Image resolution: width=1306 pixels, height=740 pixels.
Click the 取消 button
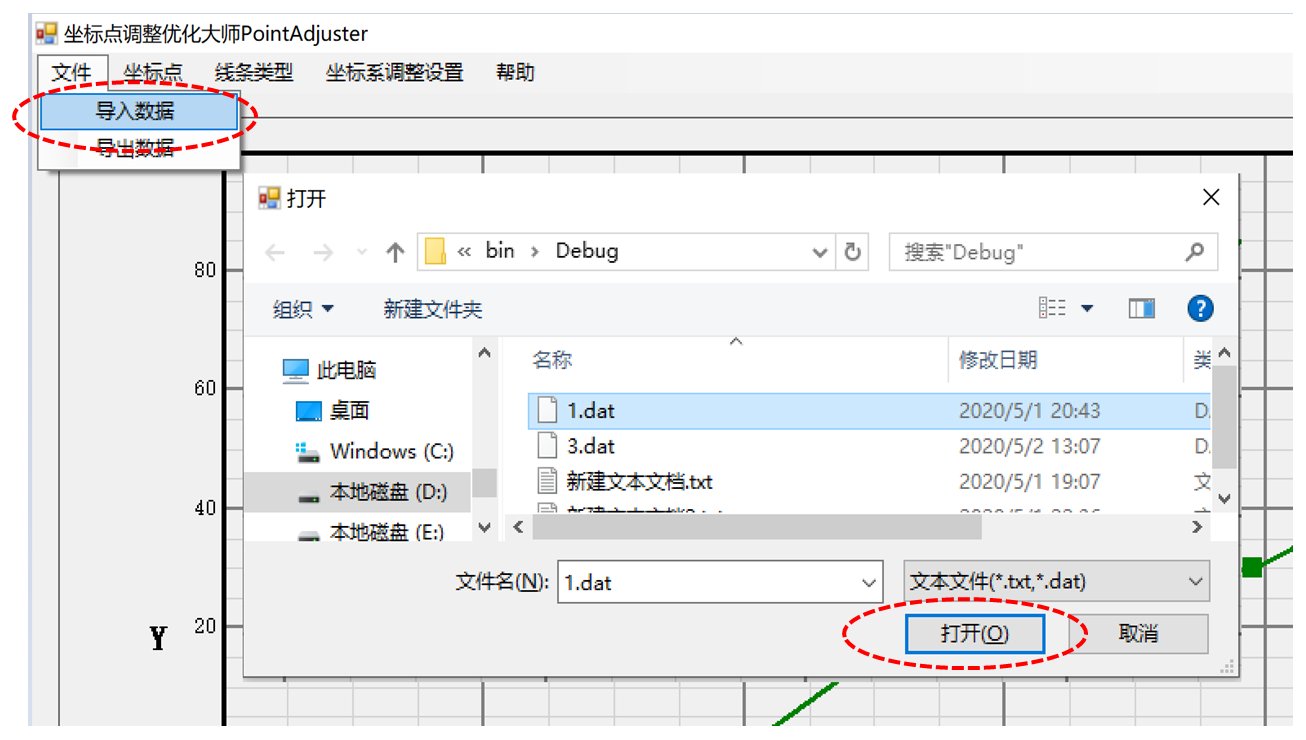click(x=1138, y=634)
